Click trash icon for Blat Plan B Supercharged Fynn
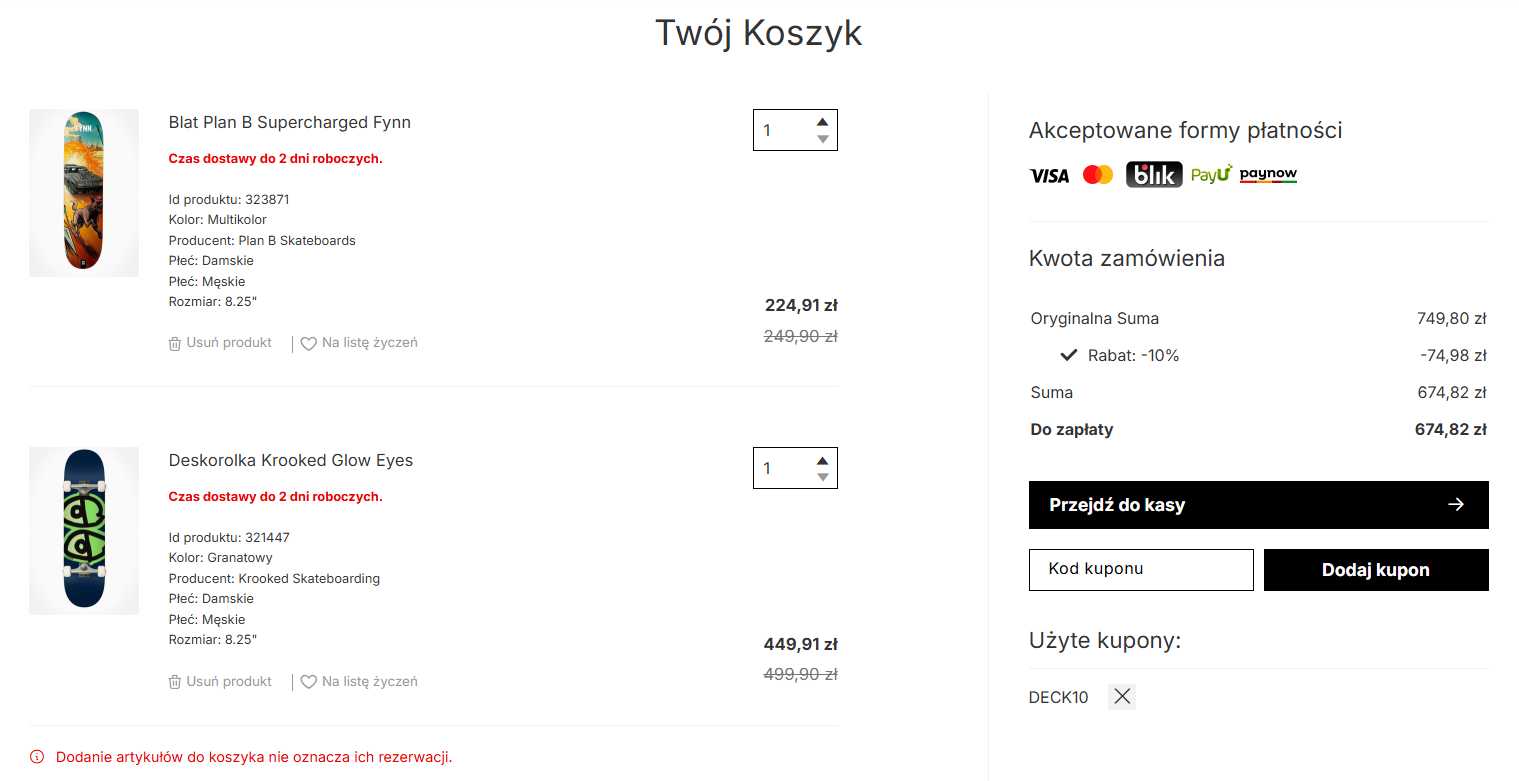This screenshot has height=781, width=1519. (x=175, y=343)
